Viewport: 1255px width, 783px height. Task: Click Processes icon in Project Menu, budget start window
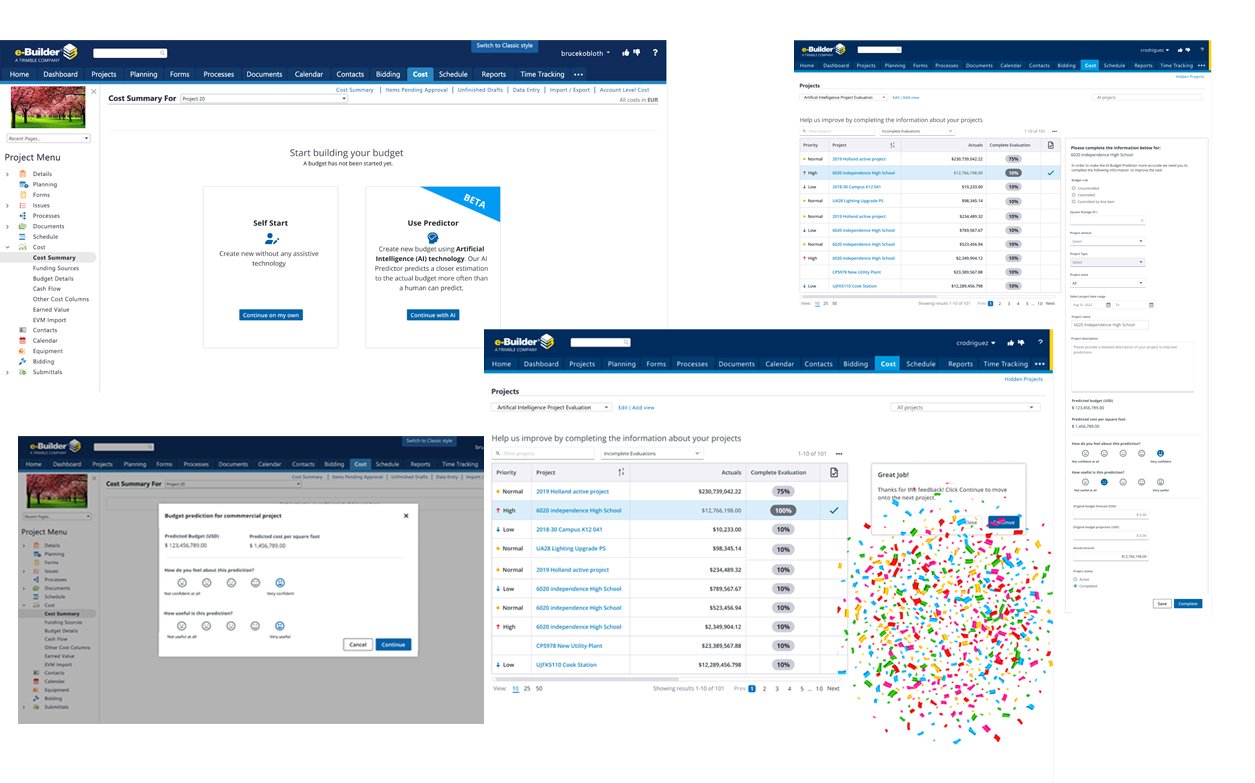point(23,216)
